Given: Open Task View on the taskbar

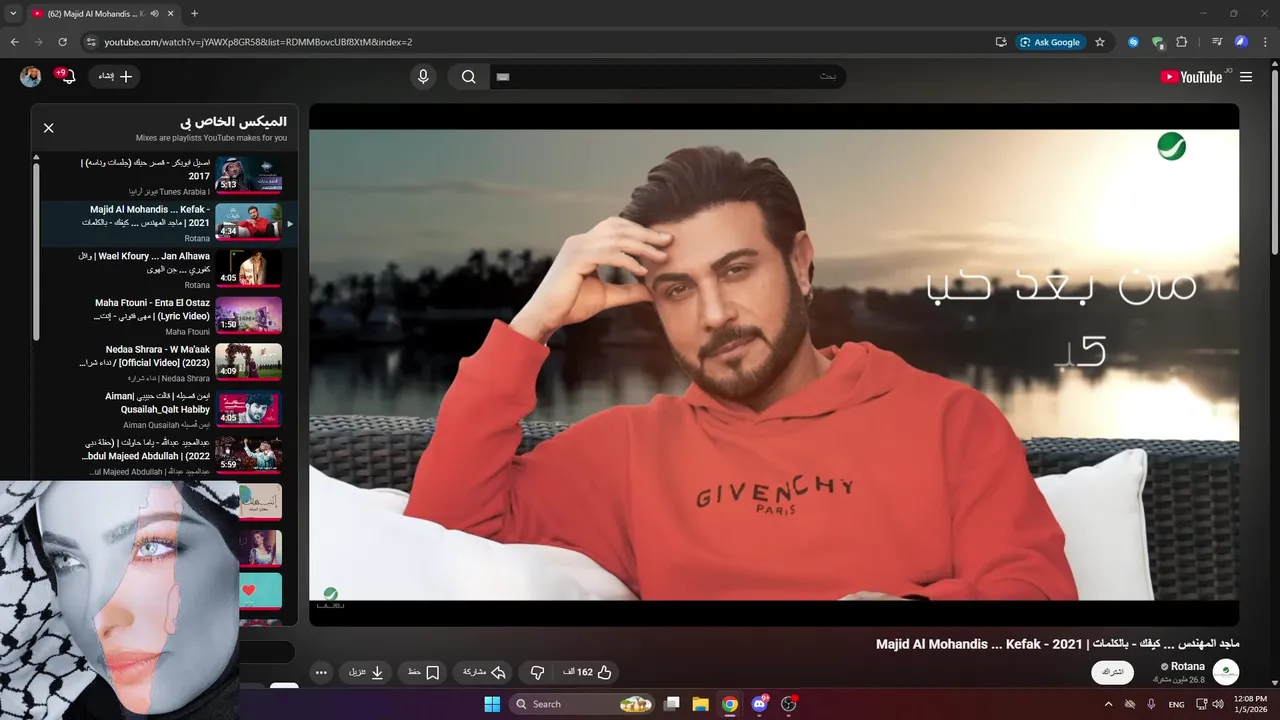Looking at the screenshot, I should pos(673,704).
